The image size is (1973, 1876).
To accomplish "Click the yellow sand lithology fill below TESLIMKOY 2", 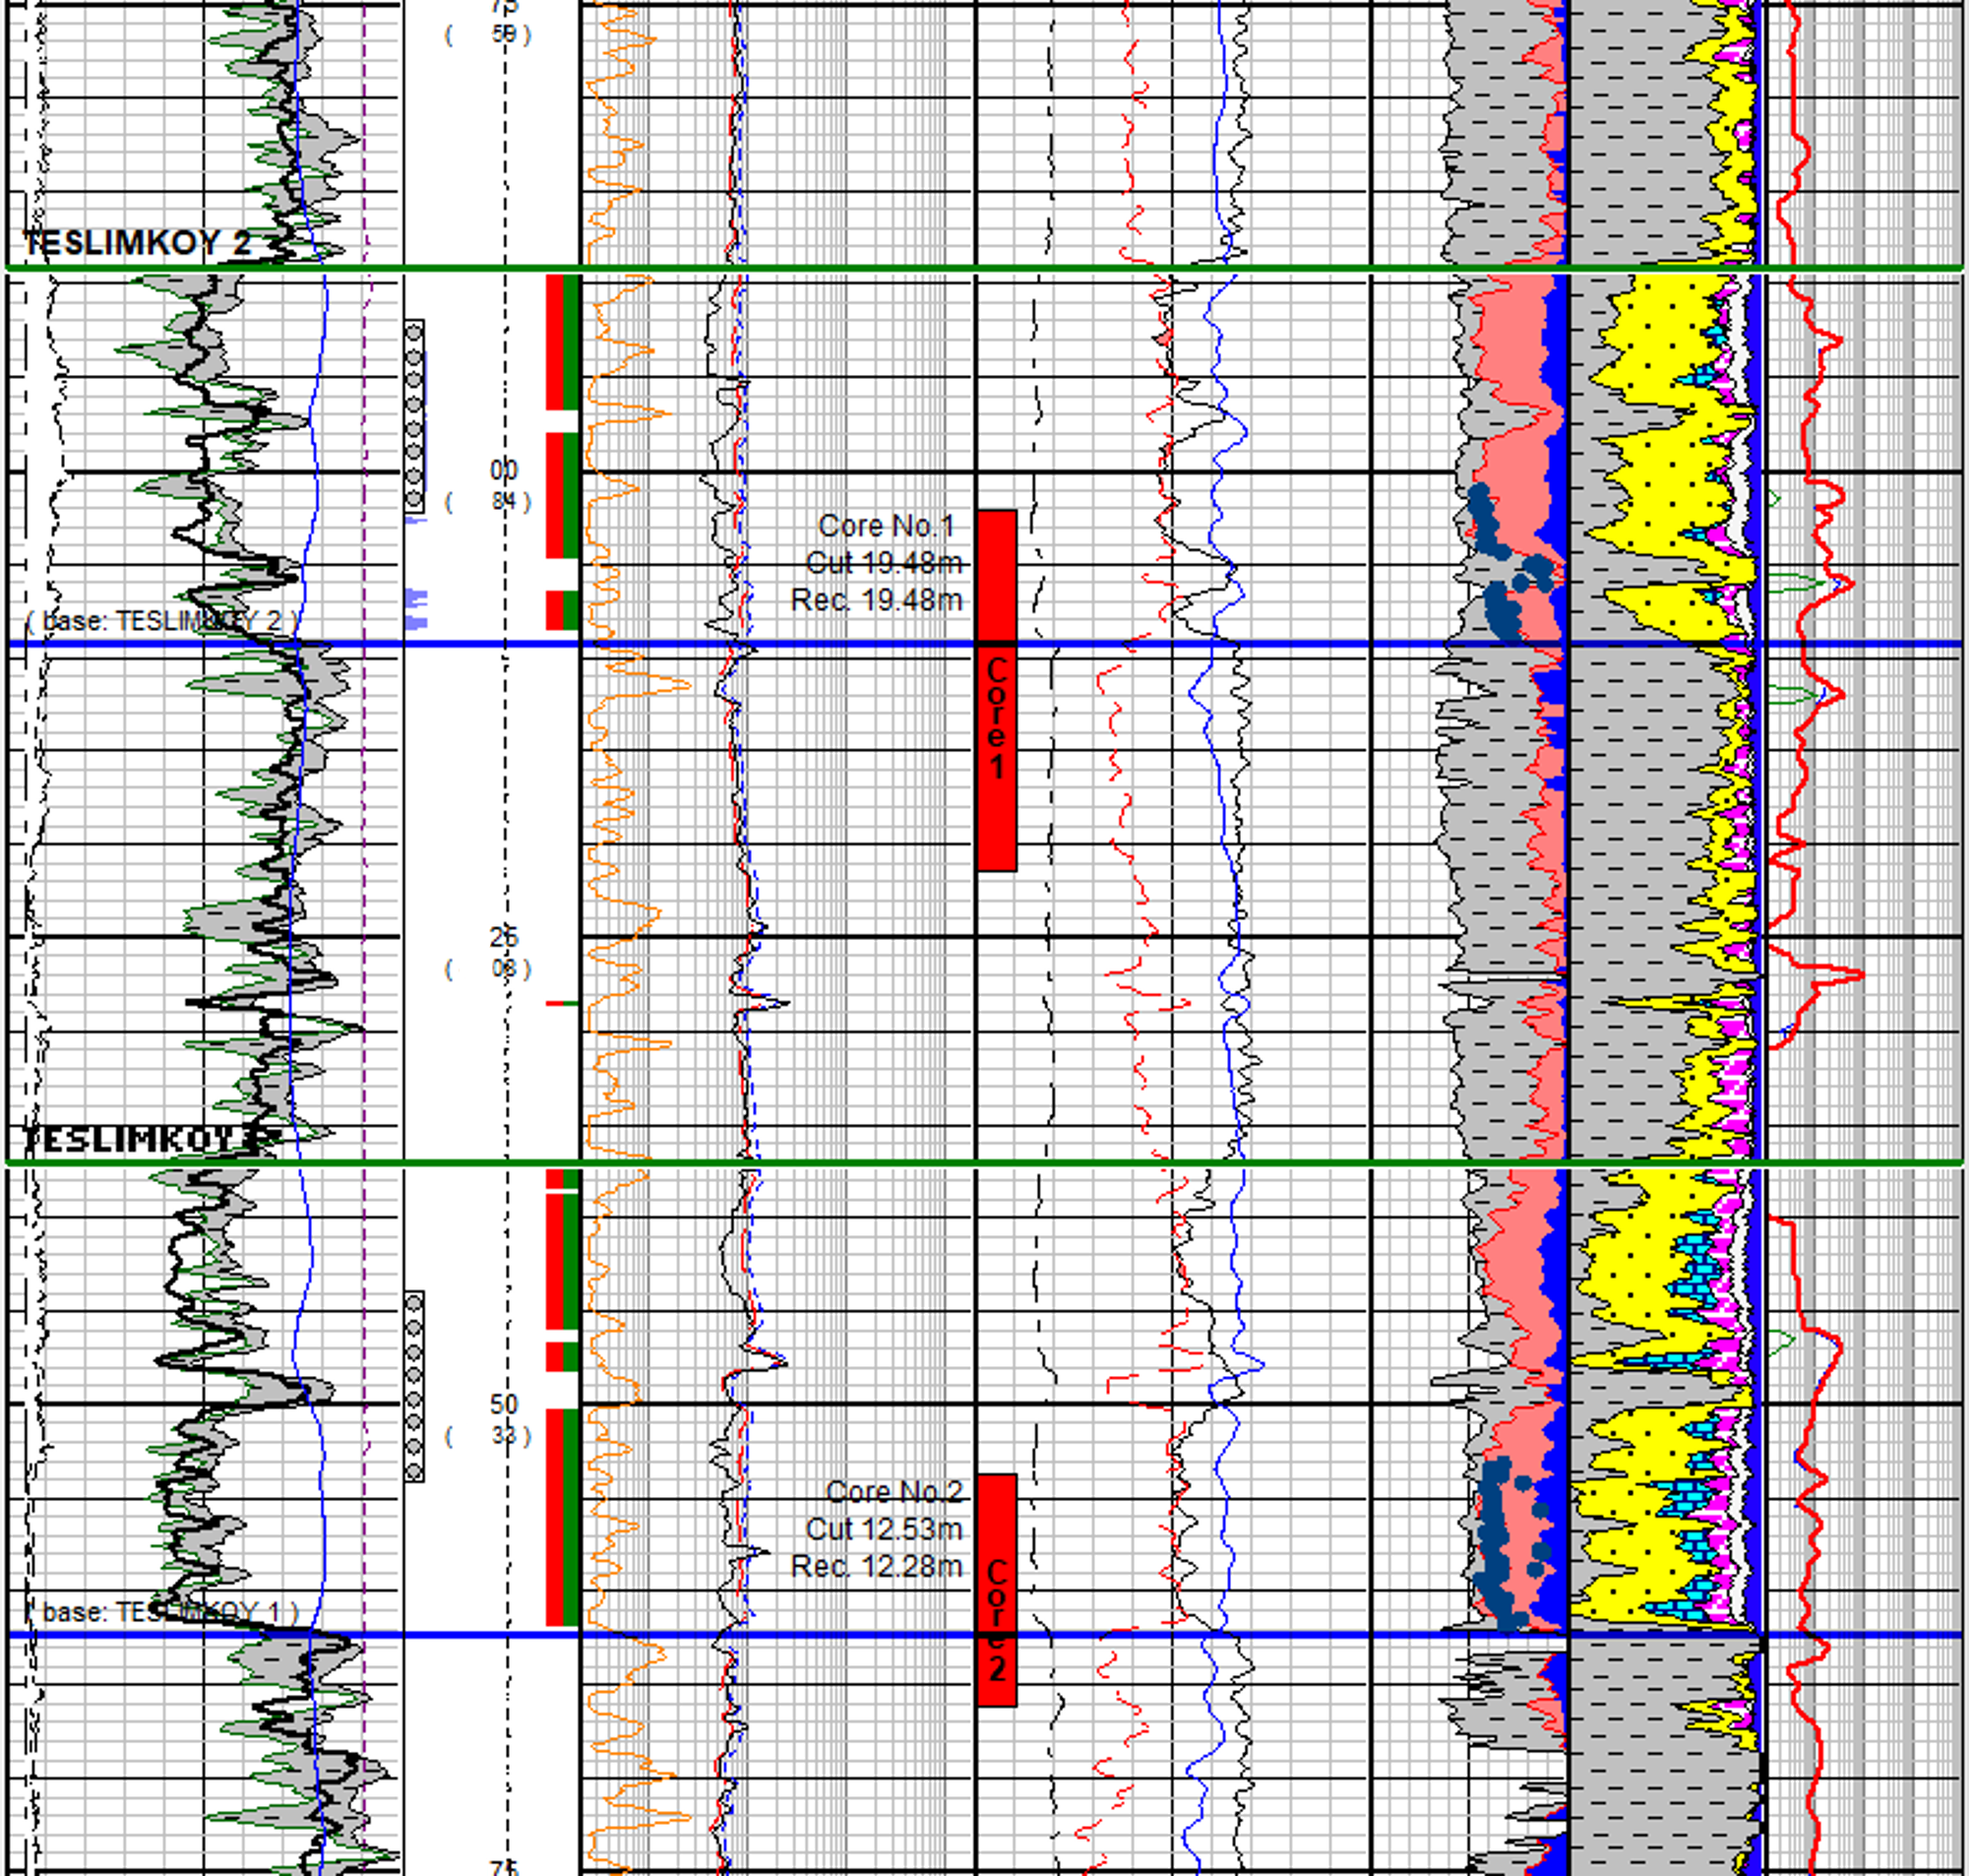I will click(x=1660, y=340).
